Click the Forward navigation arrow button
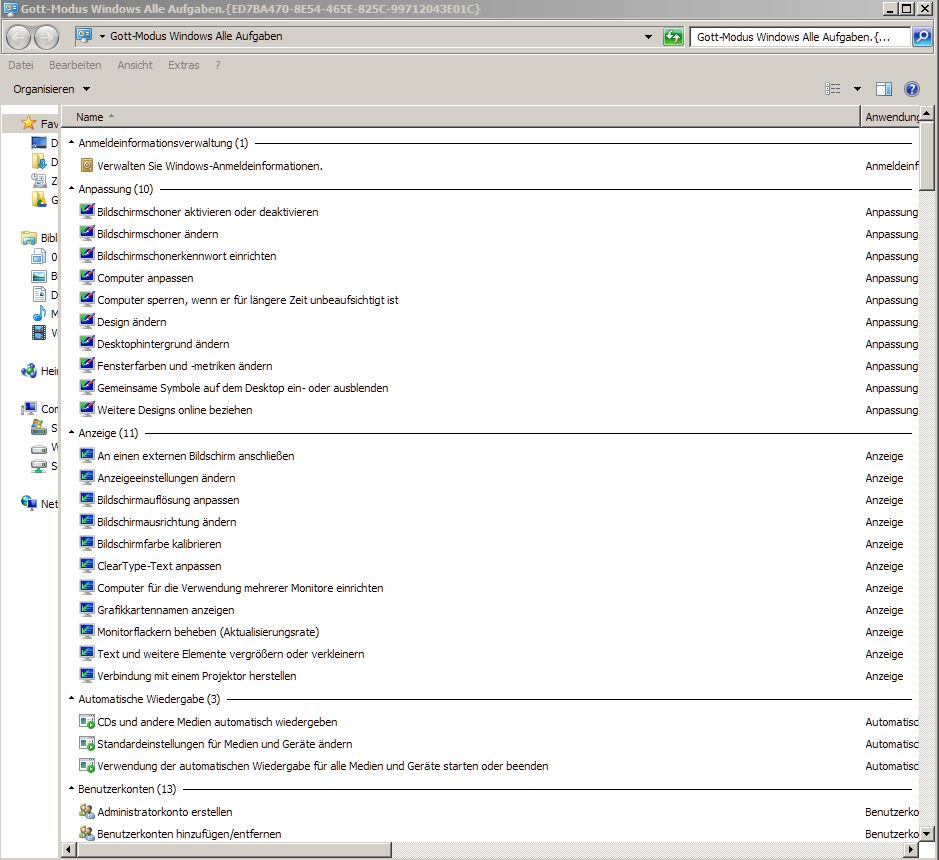The height and width of the screenshot is (860, 939). click(46, 37)
